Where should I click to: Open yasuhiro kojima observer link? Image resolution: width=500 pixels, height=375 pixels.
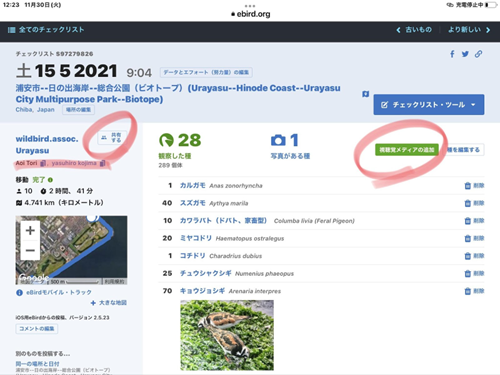[74, 163]
